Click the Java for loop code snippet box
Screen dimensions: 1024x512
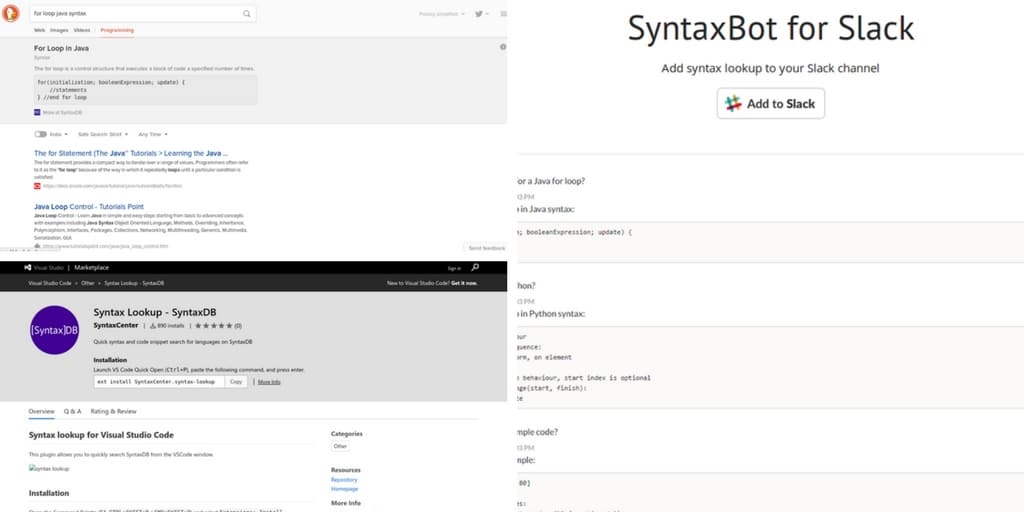[x=146, y=89]
